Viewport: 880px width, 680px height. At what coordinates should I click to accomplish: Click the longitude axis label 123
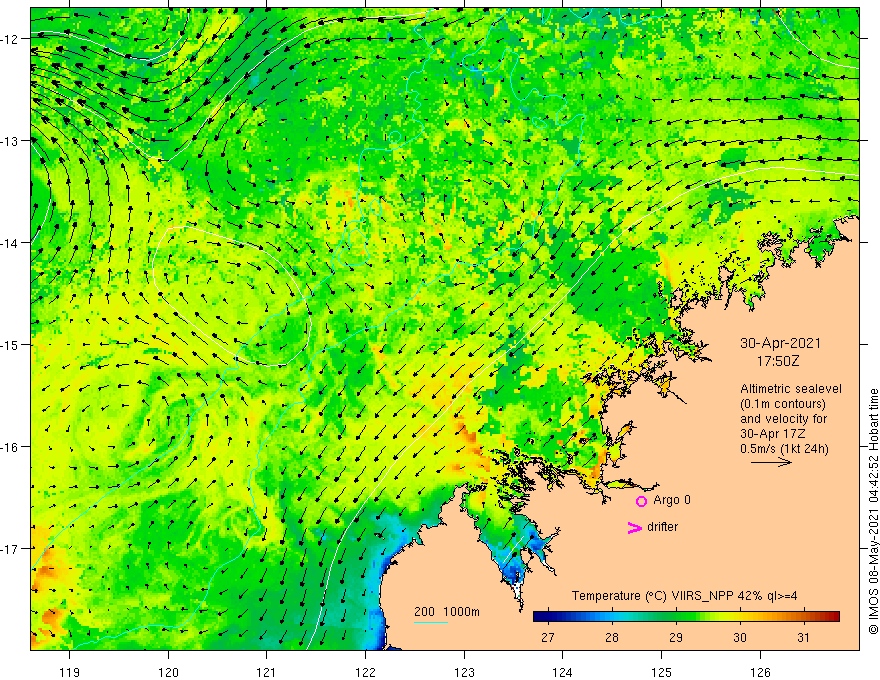464,672
